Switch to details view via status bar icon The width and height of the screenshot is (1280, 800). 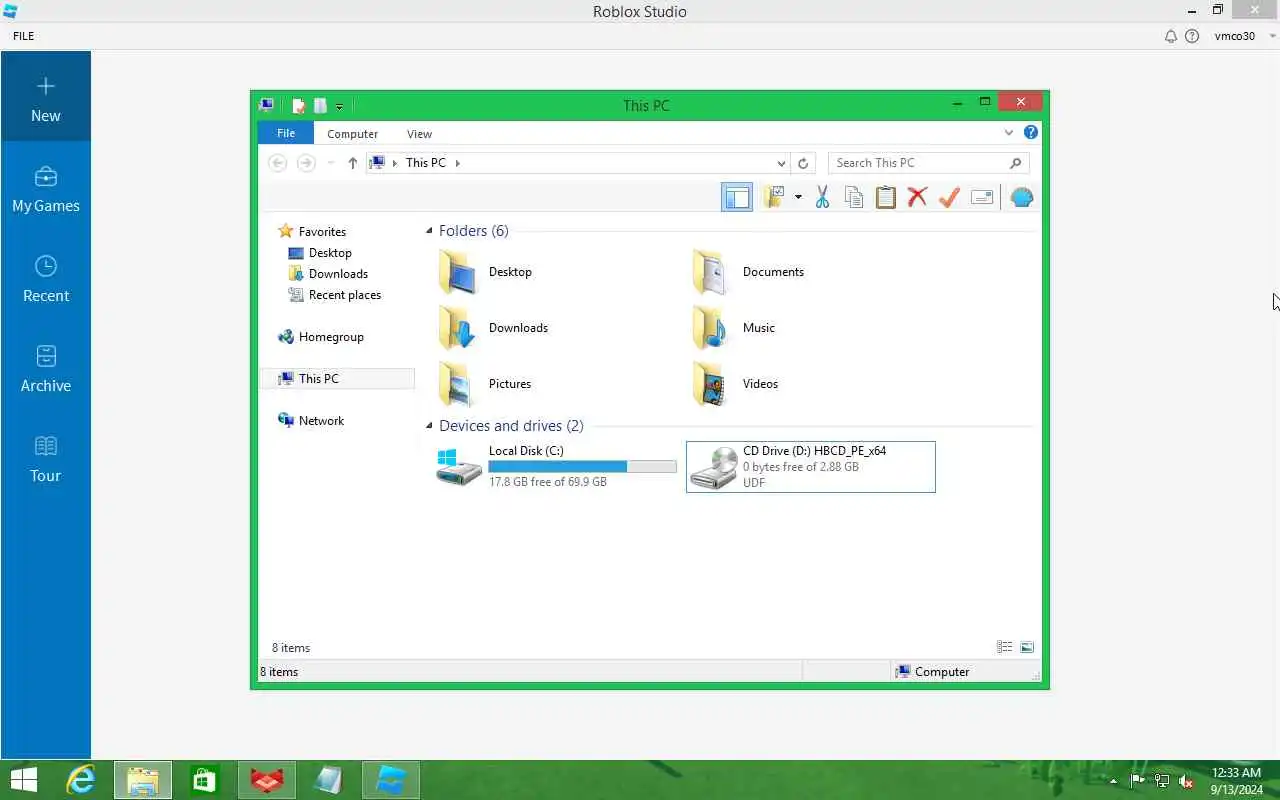[x=1005, y=648]
